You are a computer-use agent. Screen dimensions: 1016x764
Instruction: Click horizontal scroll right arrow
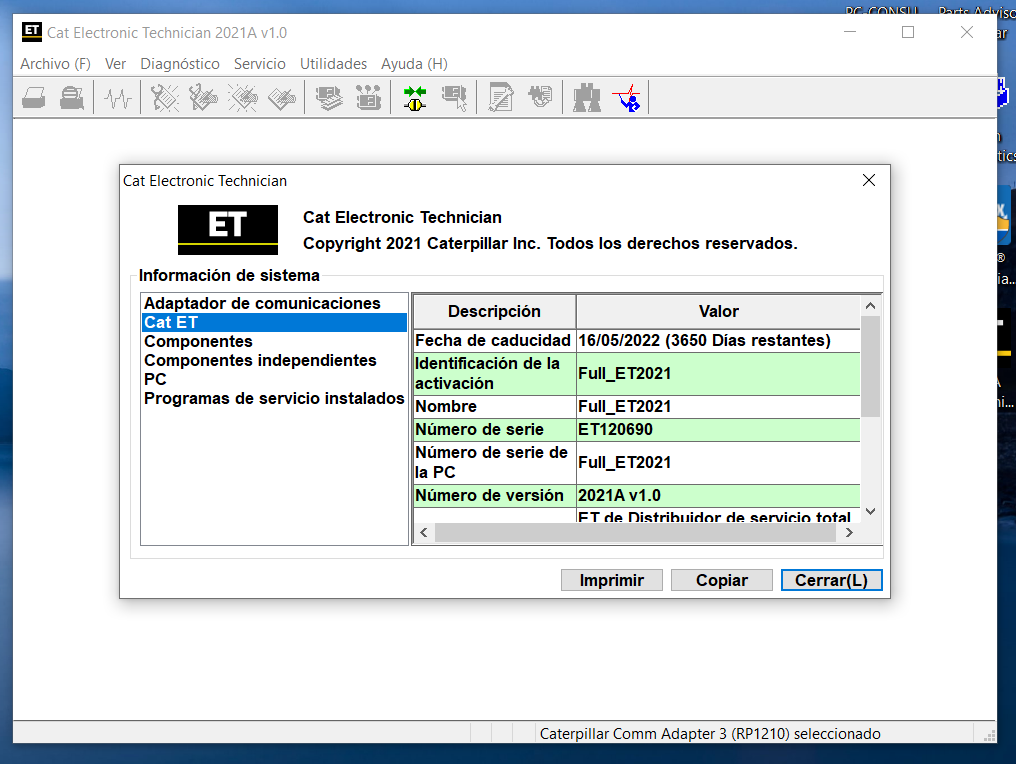849,533
